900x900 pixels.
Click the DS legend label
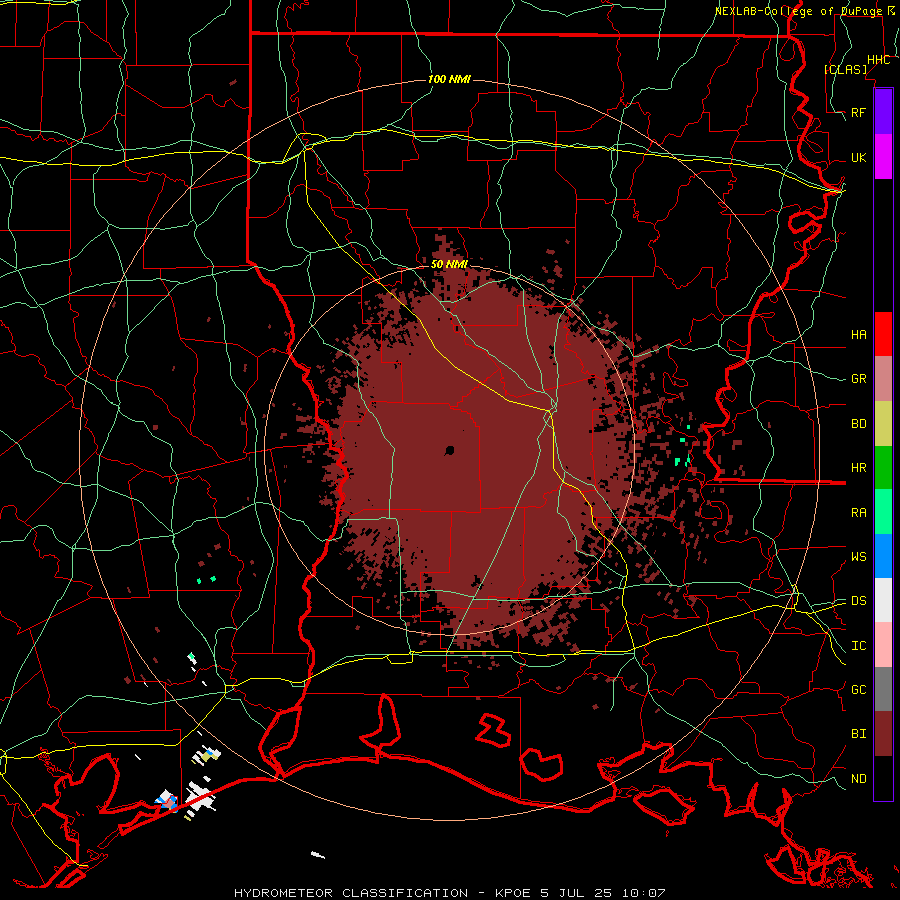859,601
